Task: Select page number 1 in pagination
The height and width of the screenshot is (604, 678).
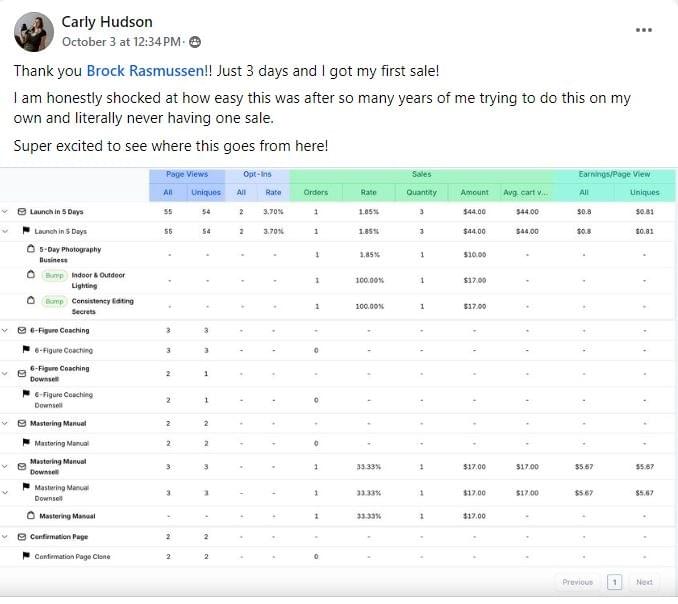Action: pos(615,582)
